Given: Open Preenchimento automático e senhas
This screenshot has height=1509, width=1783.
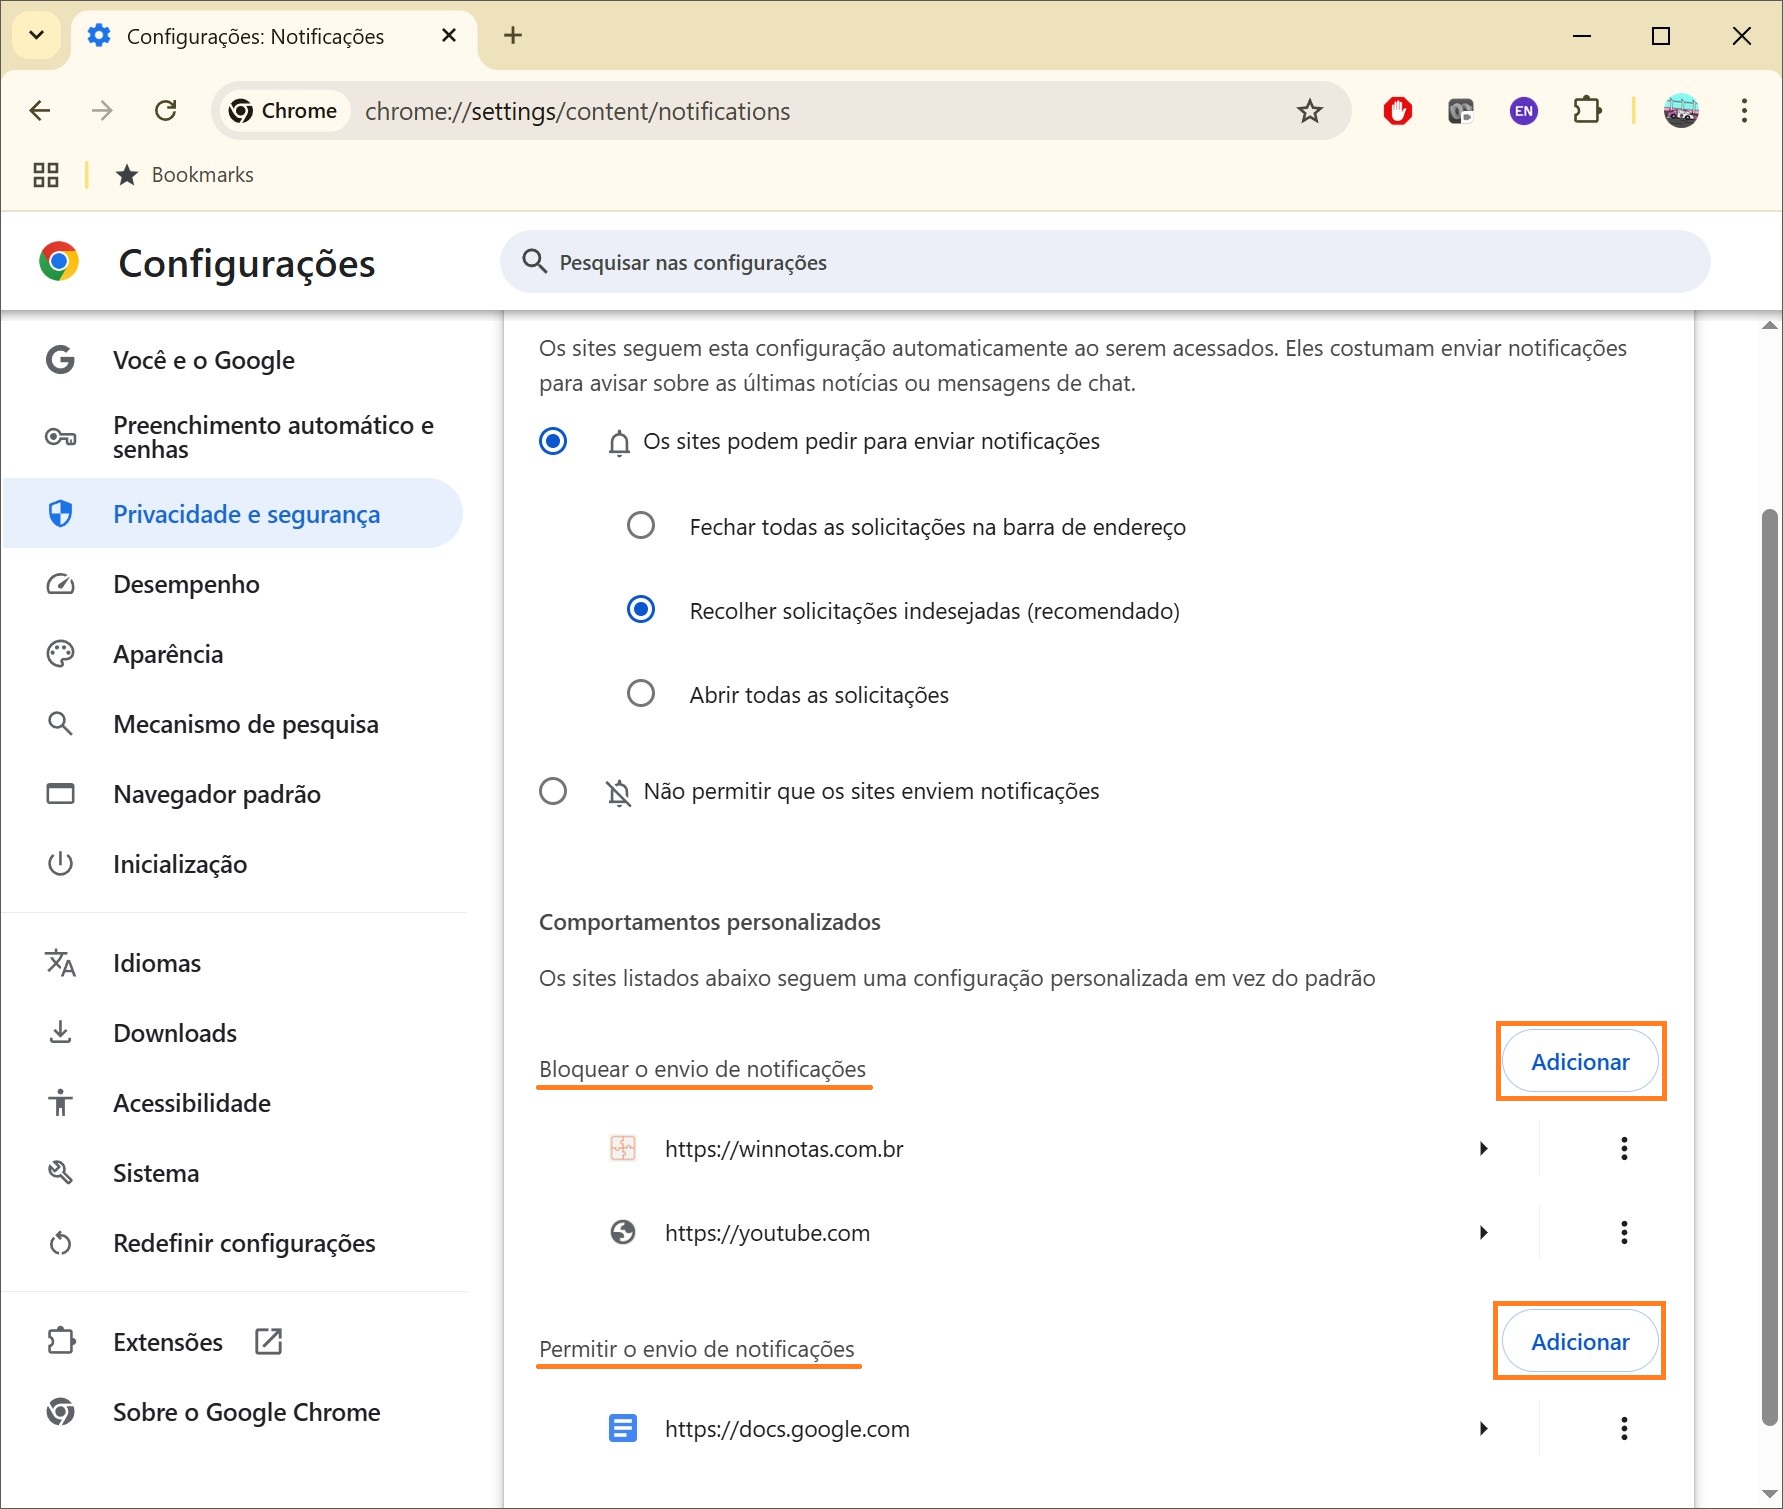Looking at the screenshot, I should click(232, 437).
